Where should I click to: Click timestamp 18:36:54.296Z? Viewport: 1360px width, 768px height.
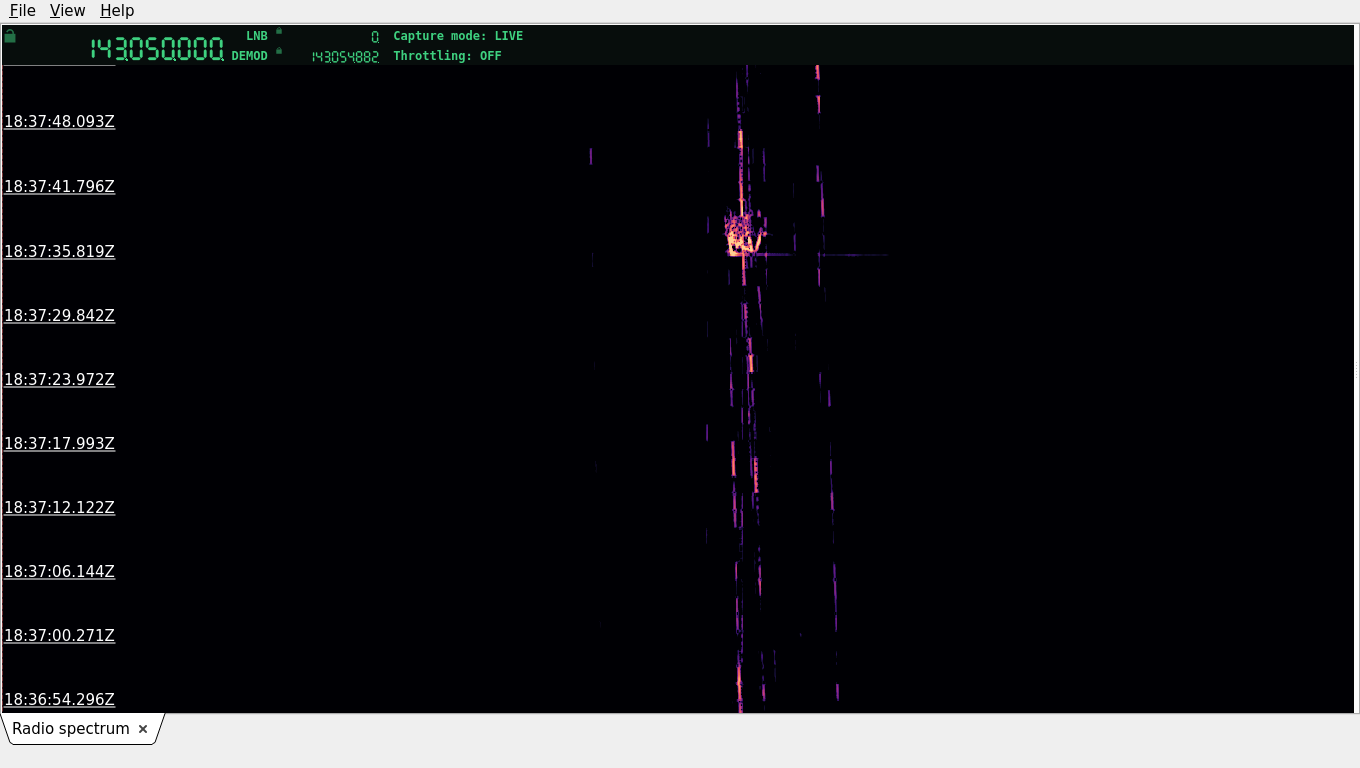pos(59,699)
